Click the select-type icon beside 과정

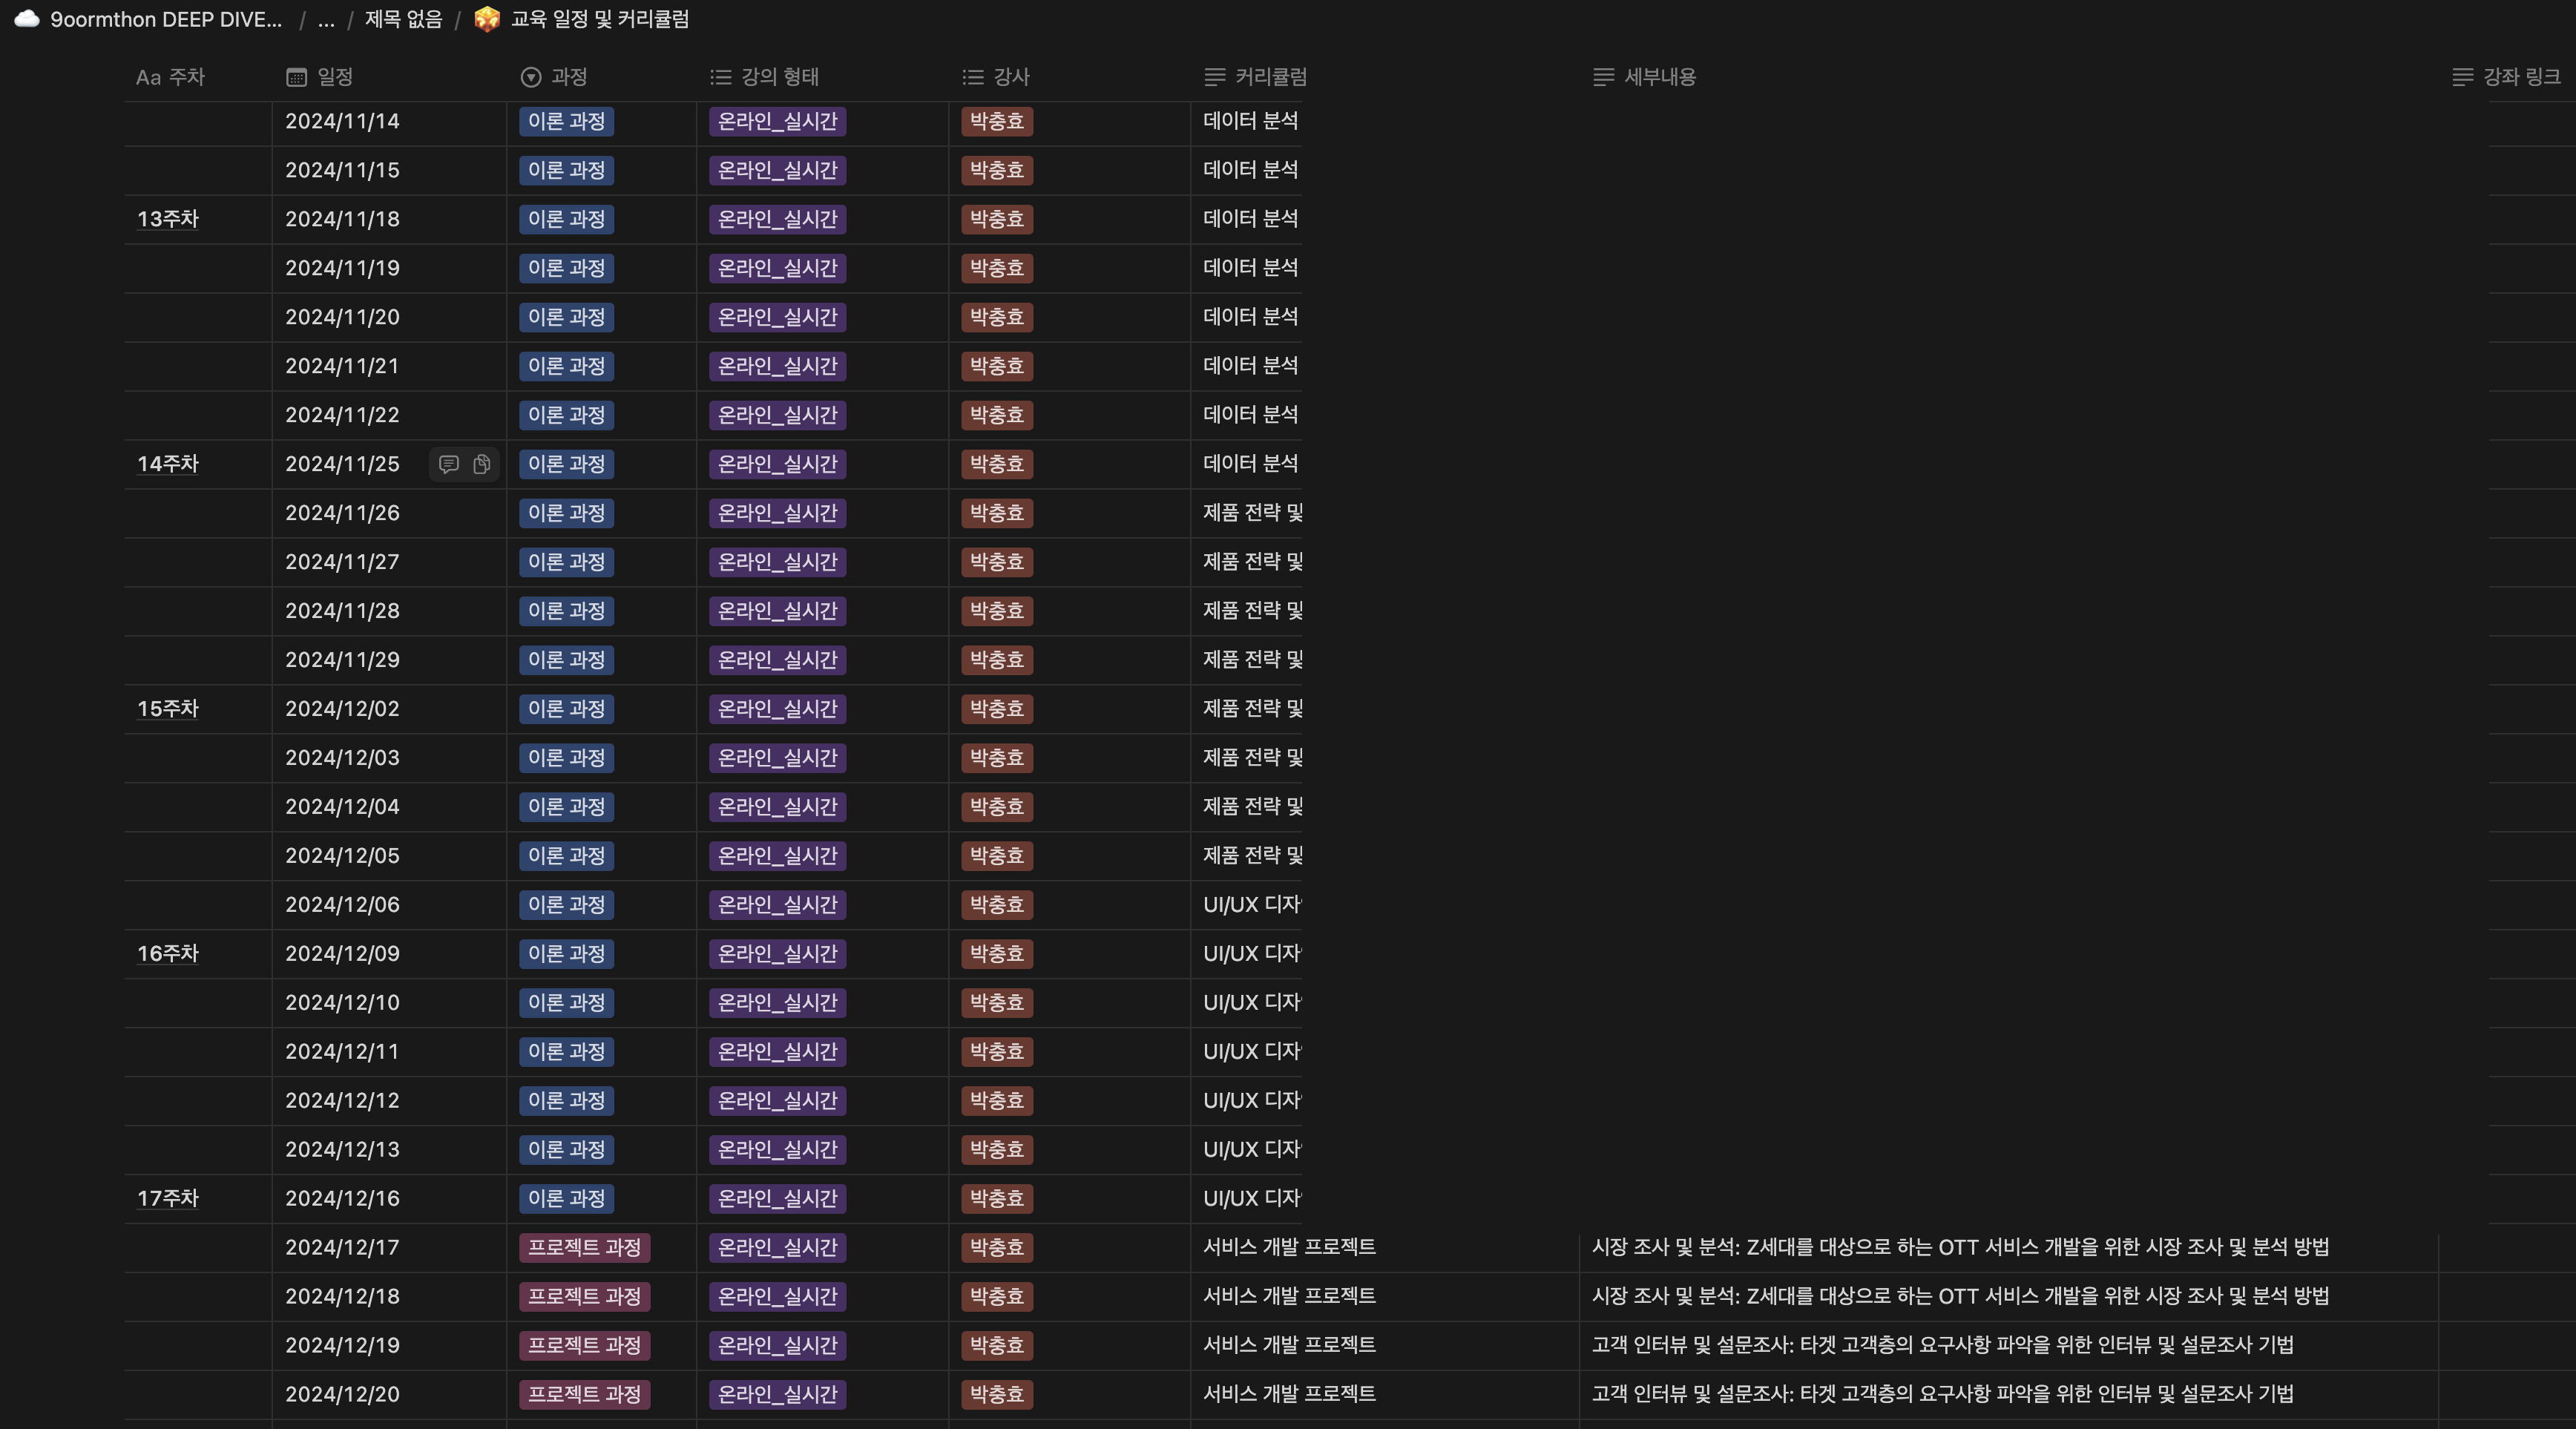(531, 77)
